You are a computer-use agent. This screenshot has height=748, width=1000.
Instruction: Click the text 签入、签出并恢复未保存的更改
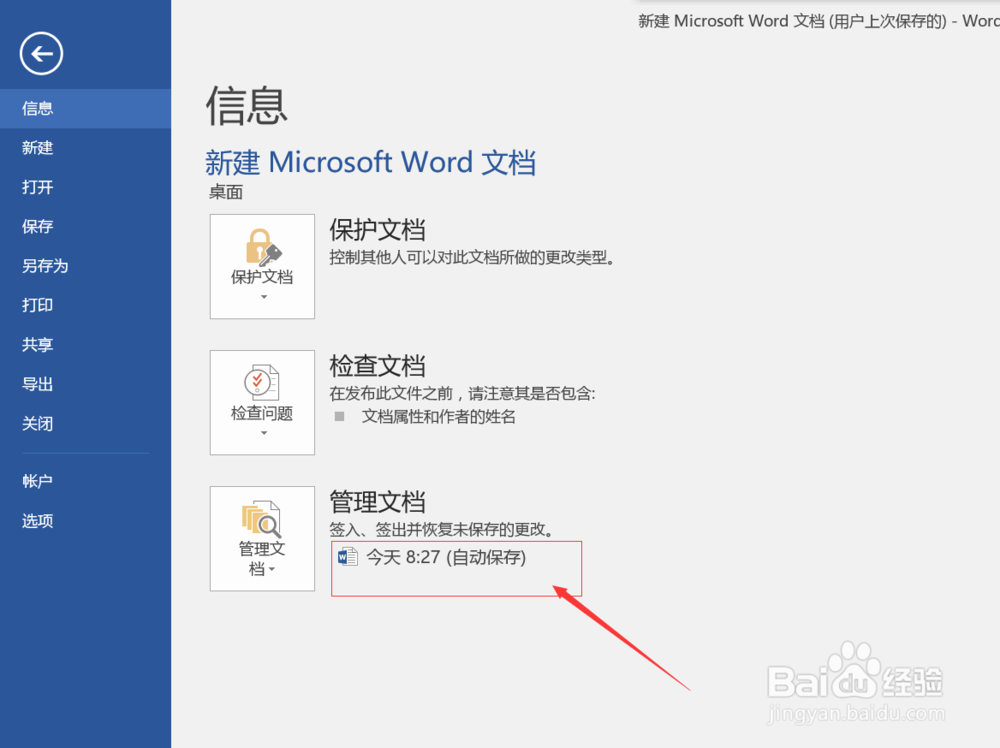tap(441, 529)
